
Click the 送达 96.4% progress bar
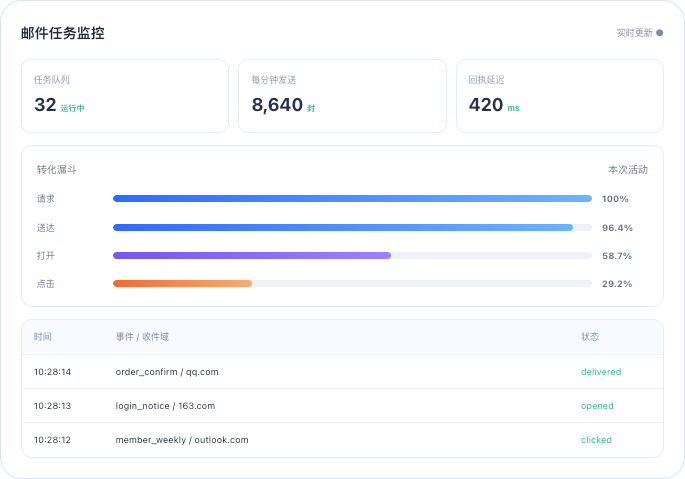point(352,227)
